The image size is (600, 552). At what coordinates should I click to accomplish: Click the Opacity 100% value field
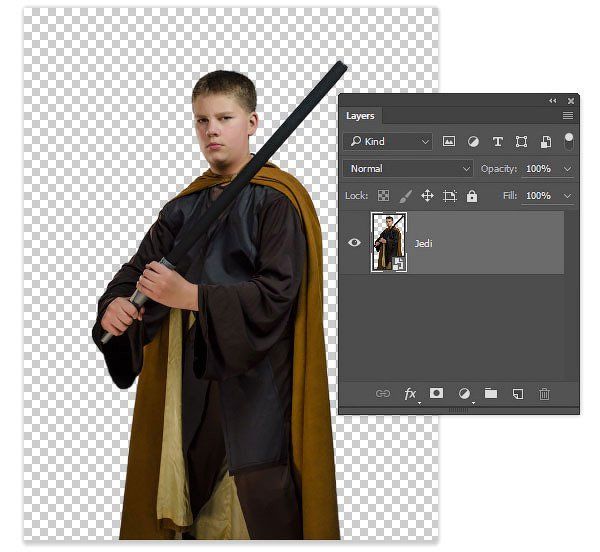539,169
